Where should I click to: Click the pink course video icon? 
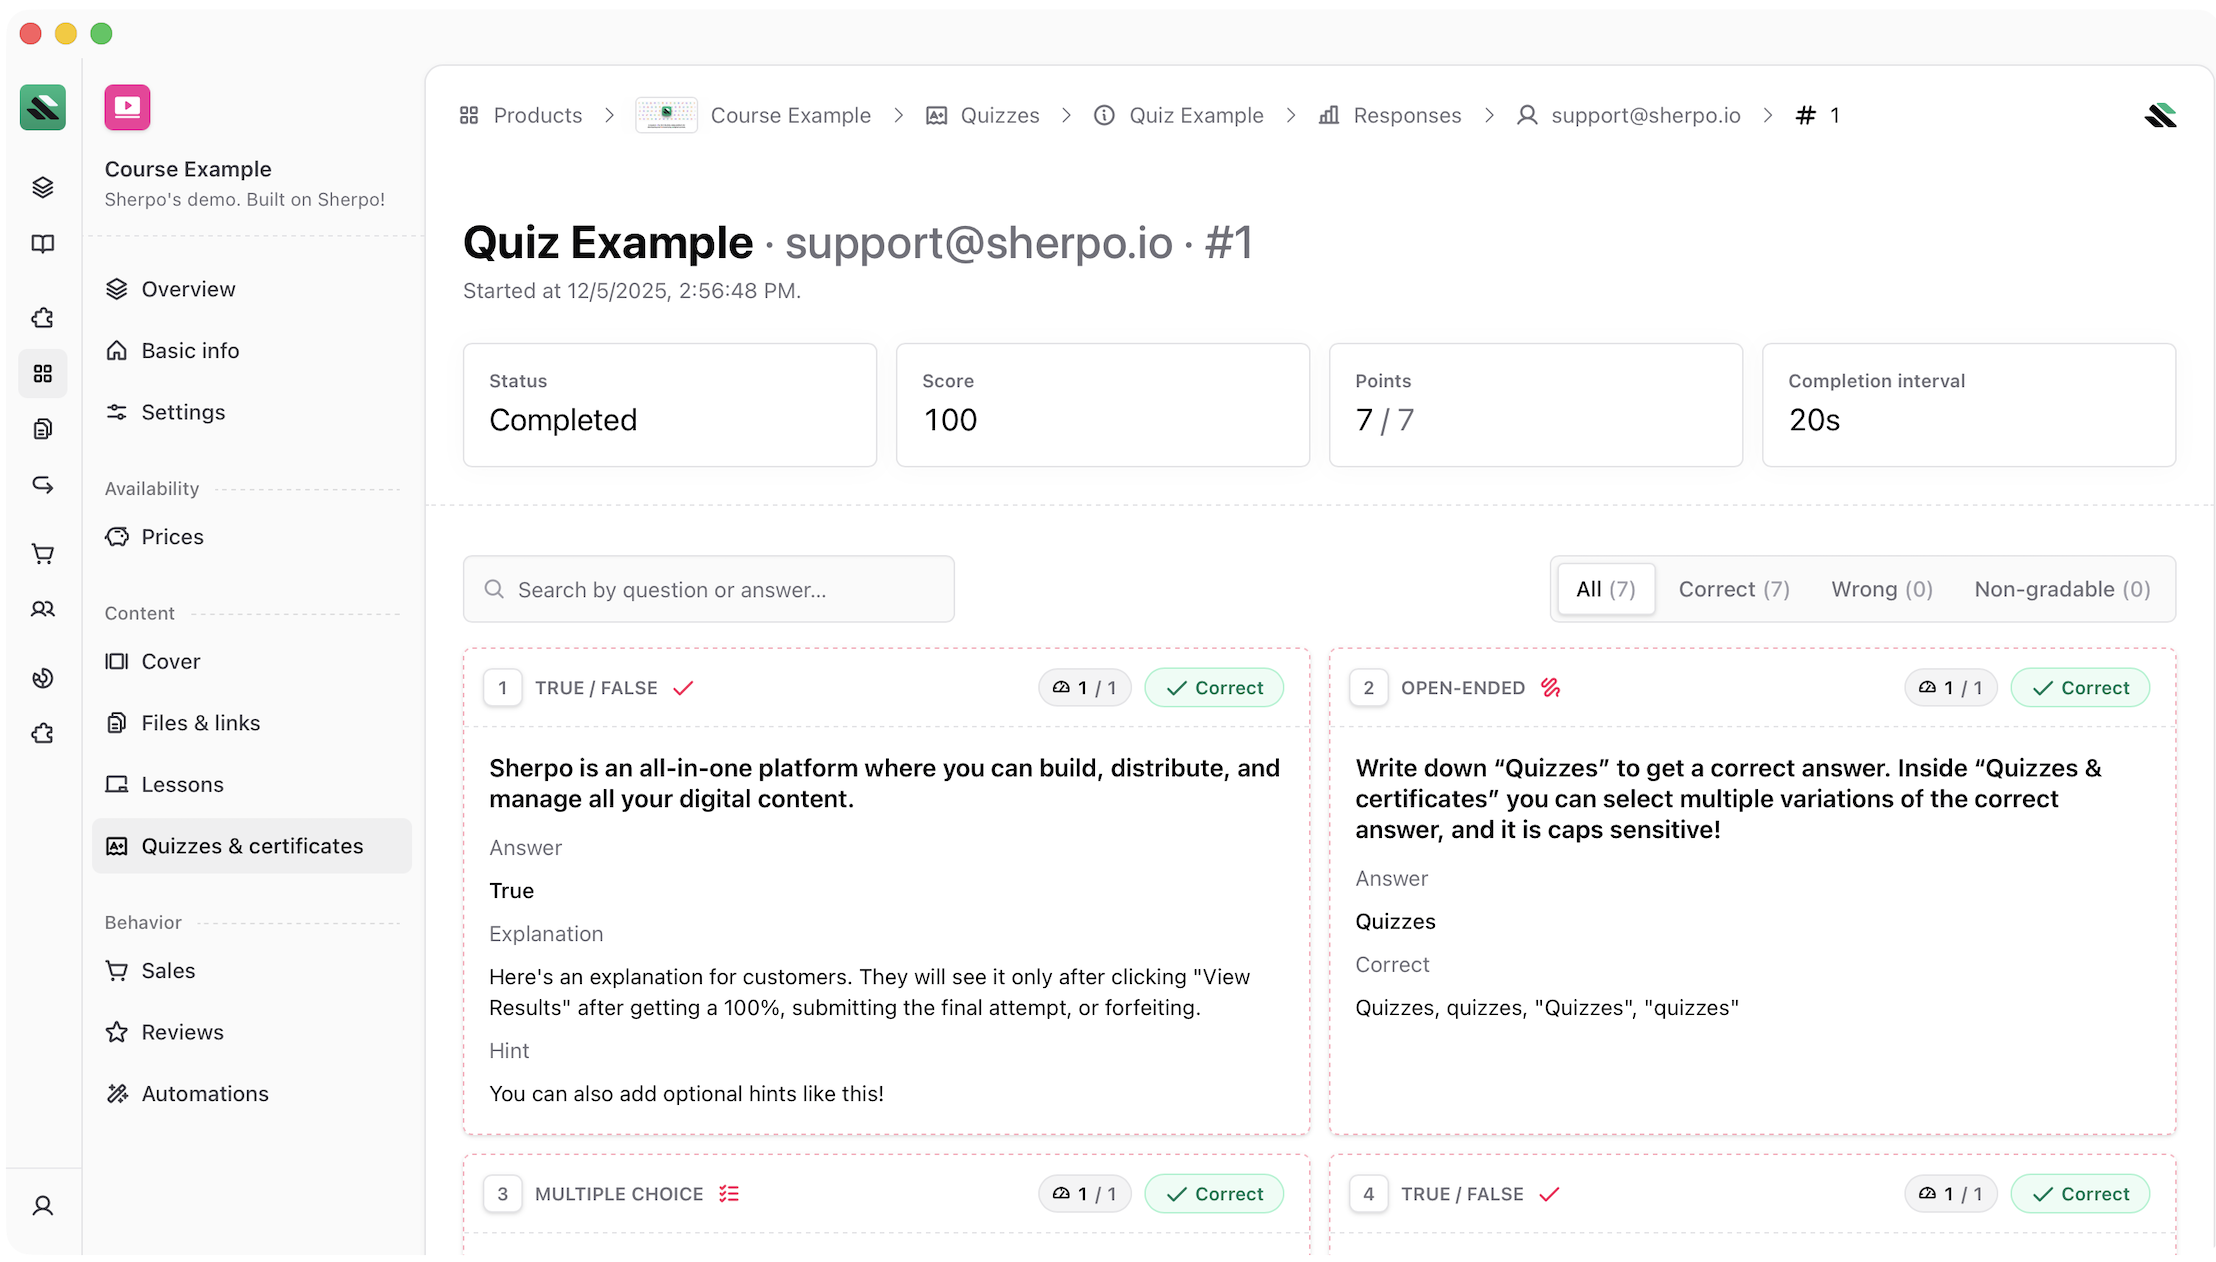127,107
